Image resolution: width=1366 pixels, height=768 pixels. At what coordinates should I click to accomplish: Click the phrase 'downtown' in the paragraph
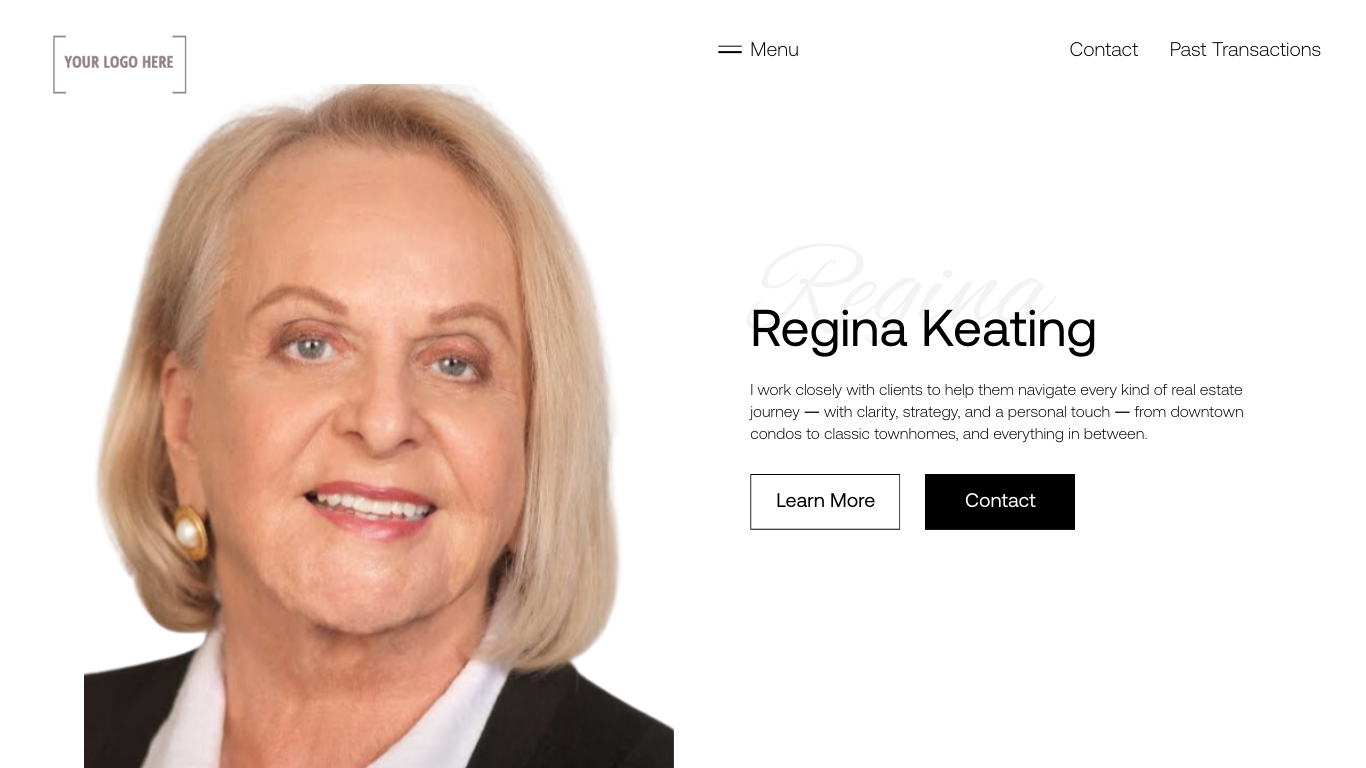[1207, 412]
